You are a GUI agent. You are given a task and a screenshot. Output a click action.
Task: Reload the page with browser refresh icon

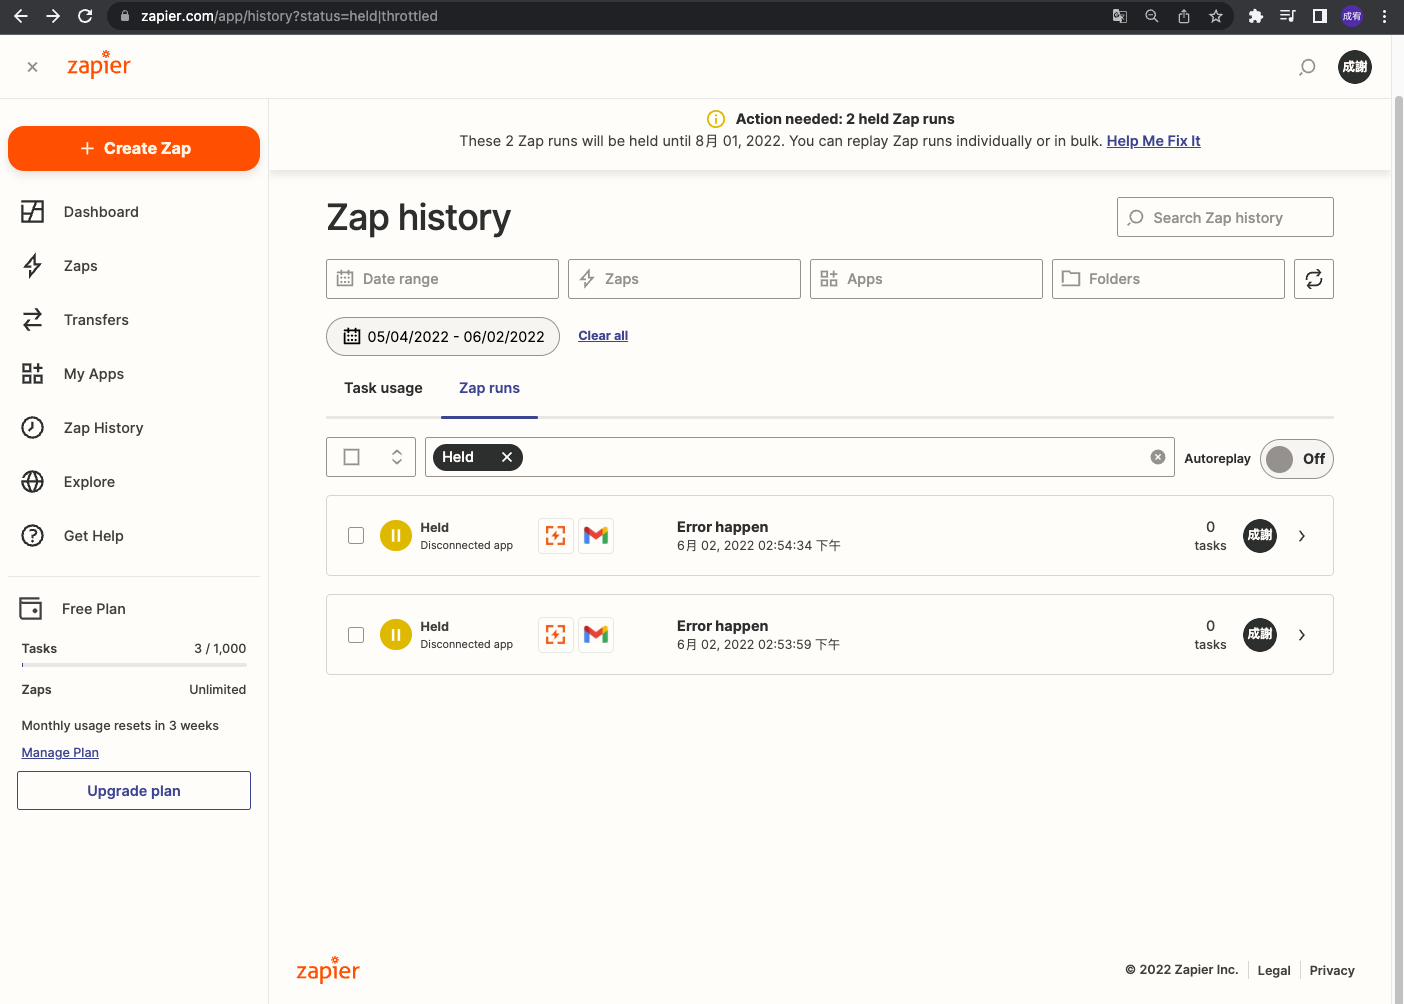pos(85,16)
